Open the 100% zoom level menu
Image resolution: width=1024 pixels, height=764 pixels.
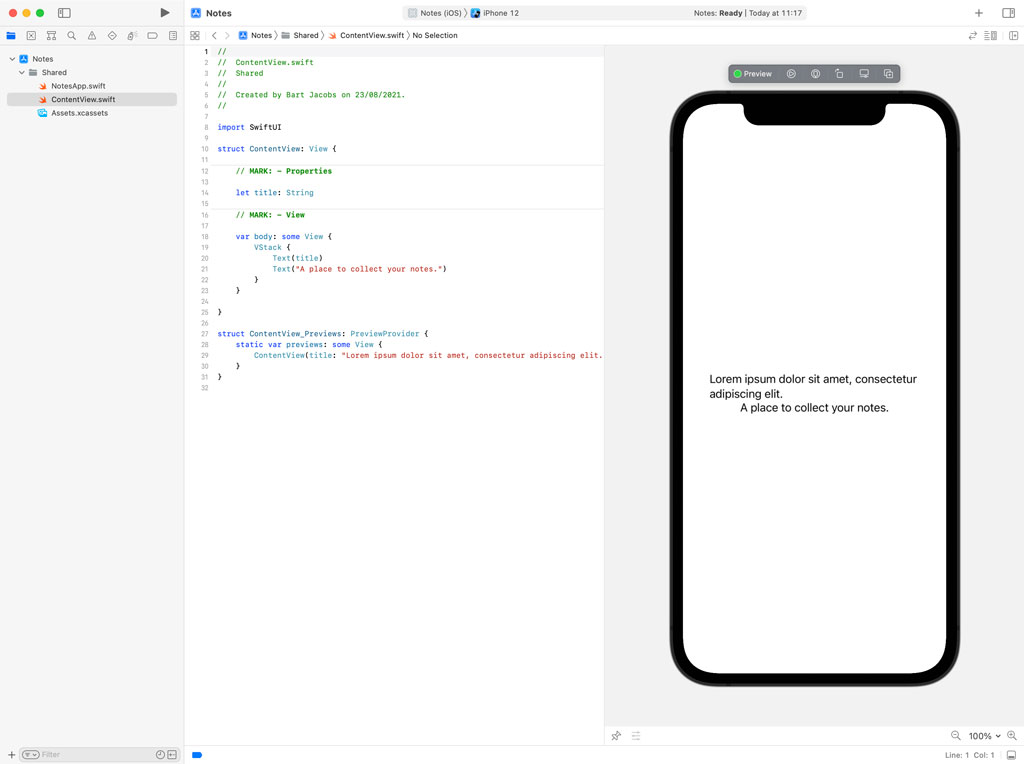984,736
